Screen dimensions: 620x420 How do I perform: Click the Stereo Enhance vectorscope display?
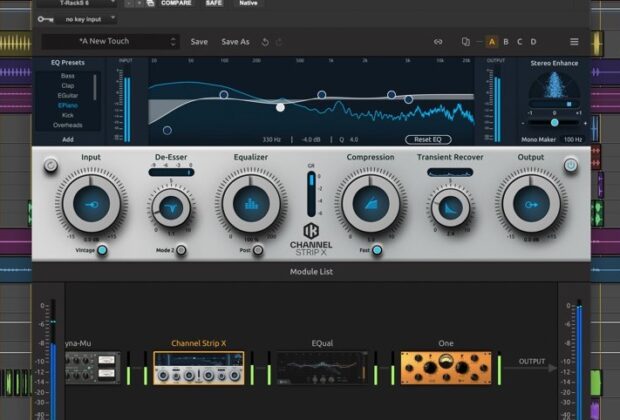(554, 85)
